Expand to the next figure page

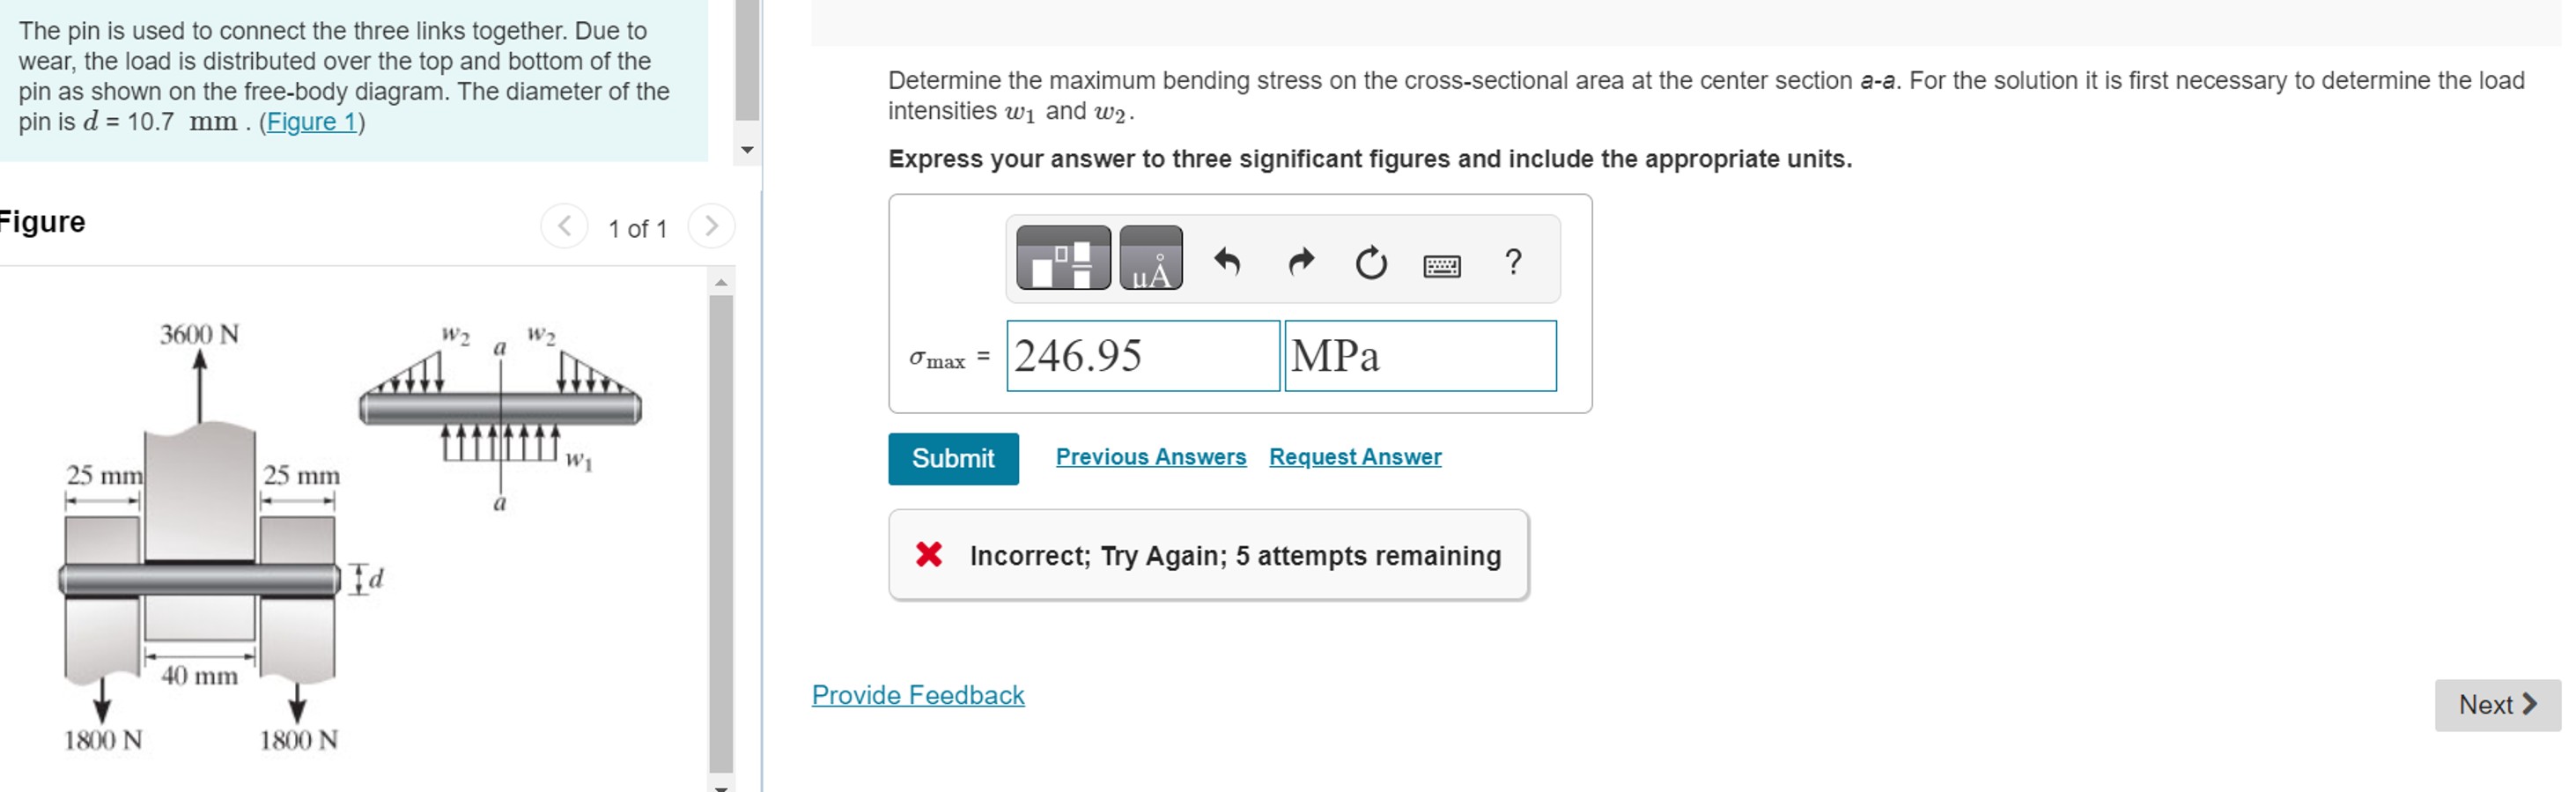[x=711, y=226]
